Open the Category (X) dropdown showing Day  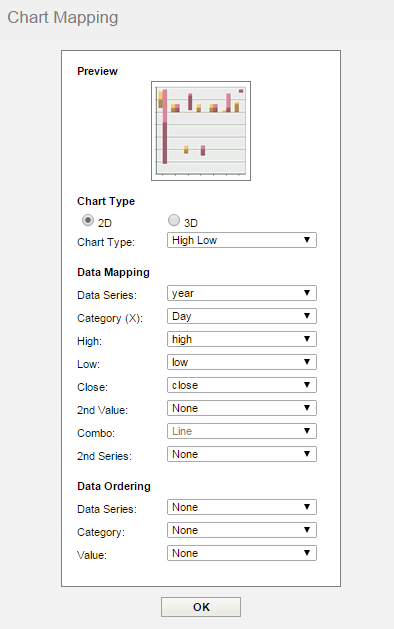point(242,316)
